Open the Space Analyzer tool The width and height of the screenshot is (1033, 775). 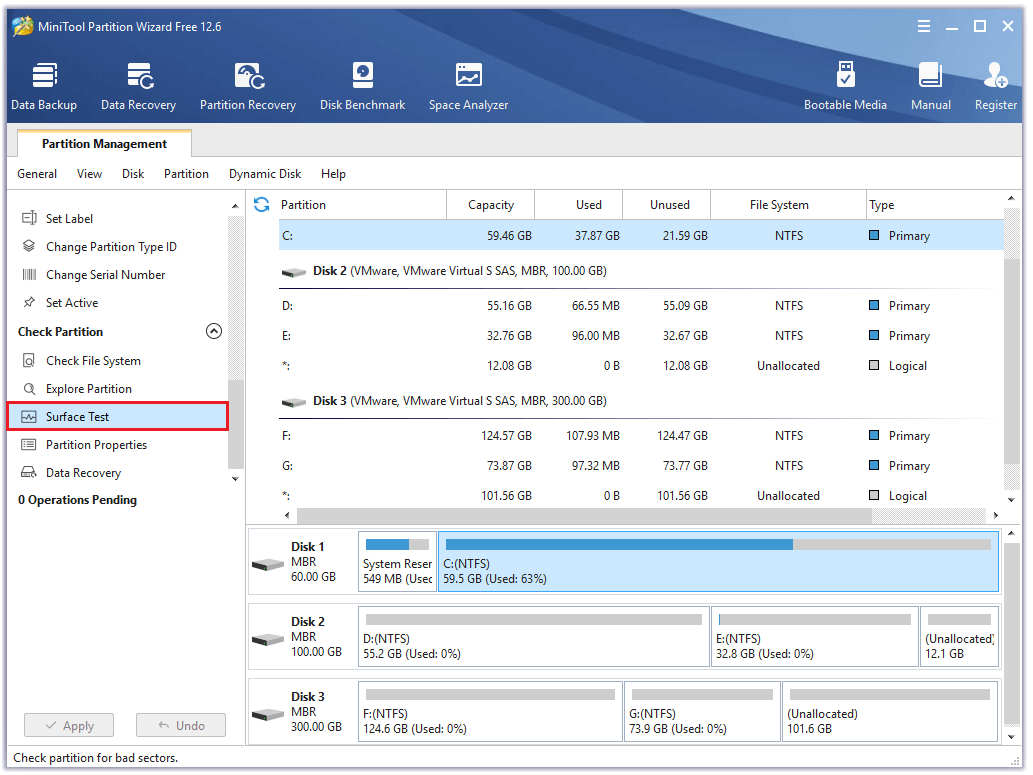[468, 86]
